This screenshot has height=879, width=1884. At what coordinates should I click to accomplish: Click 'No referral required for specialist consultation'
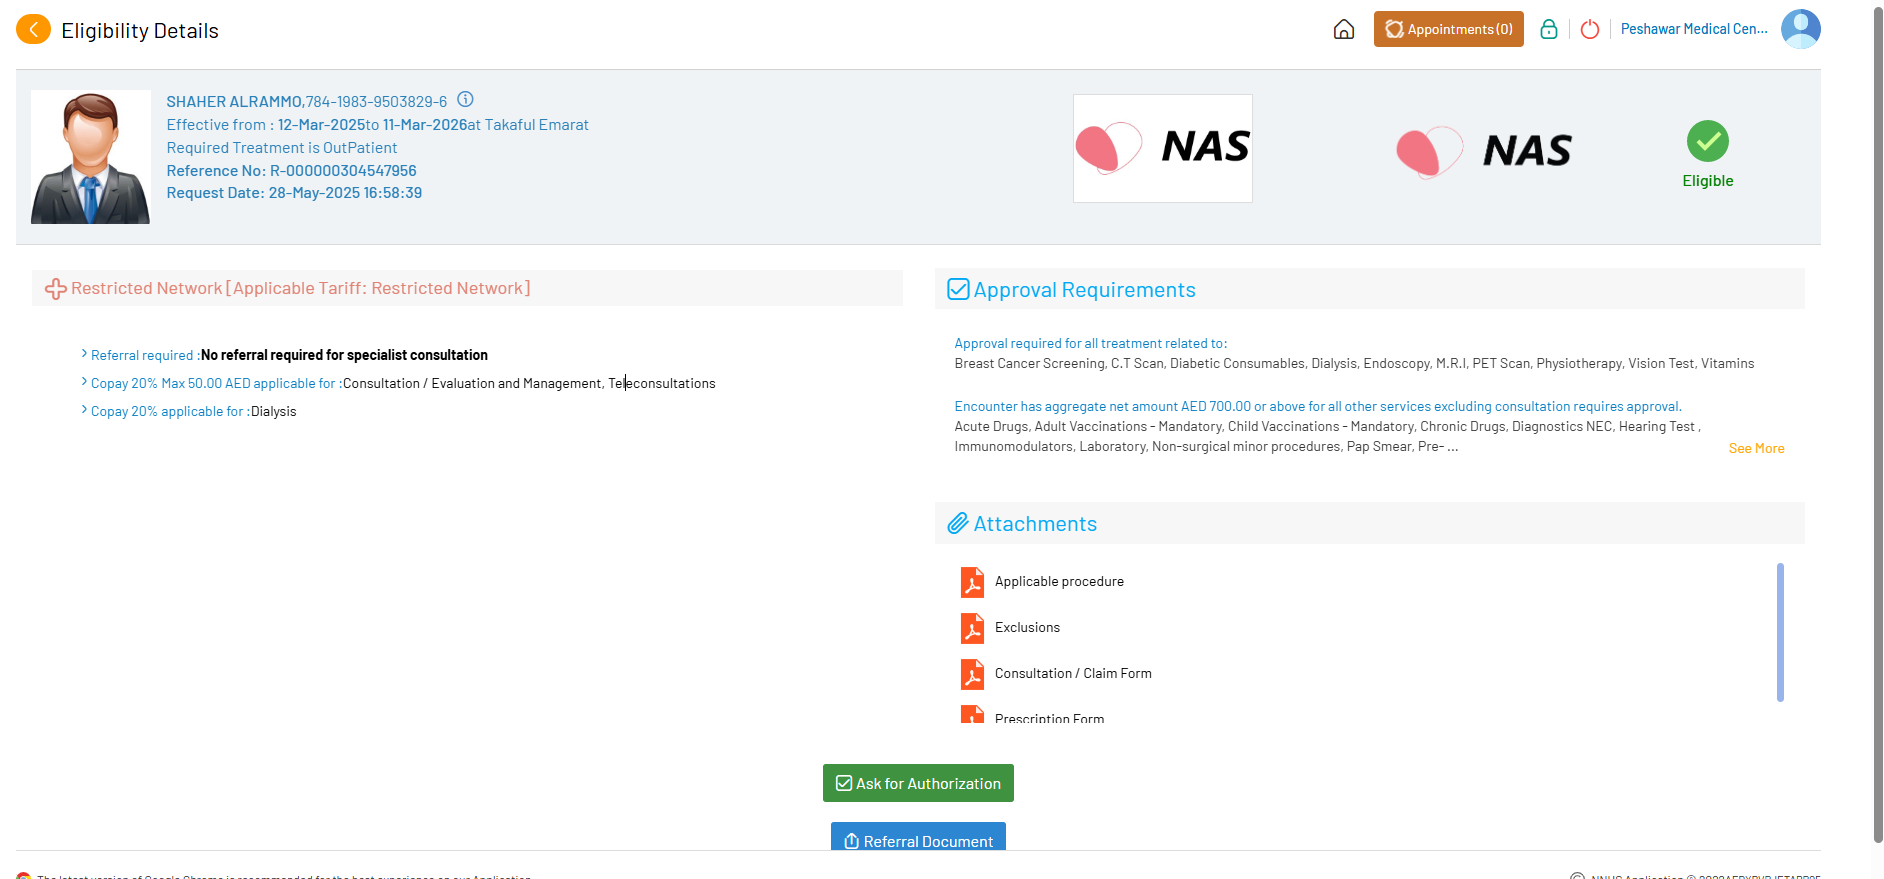pyautogui.click(x=344, y=355)
